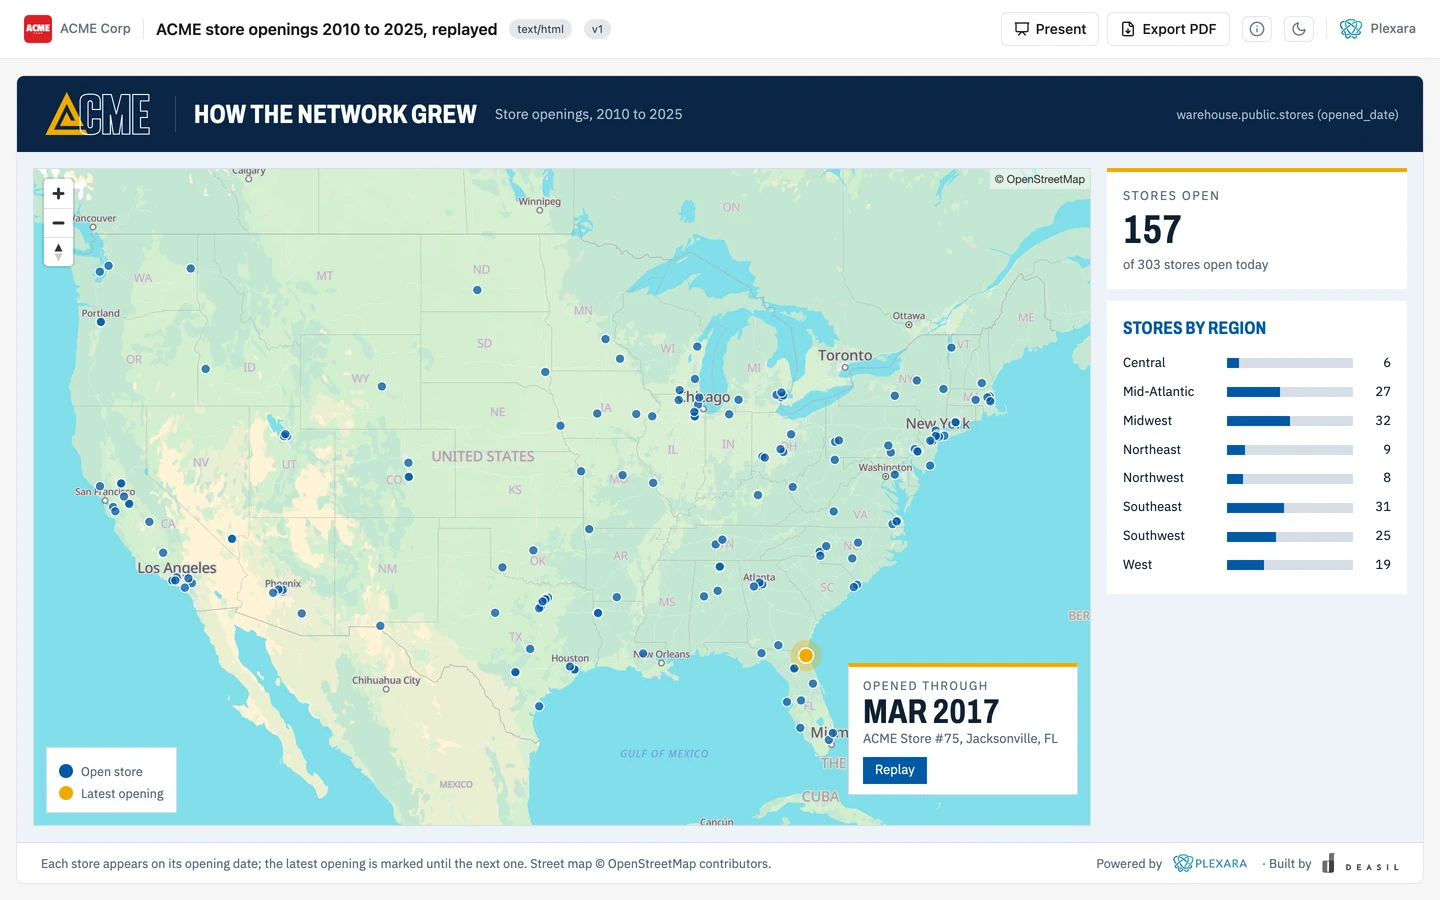This screenshot has height=900, width=1440.
Task: Click the Central region bar
Action: point(1290,363)
